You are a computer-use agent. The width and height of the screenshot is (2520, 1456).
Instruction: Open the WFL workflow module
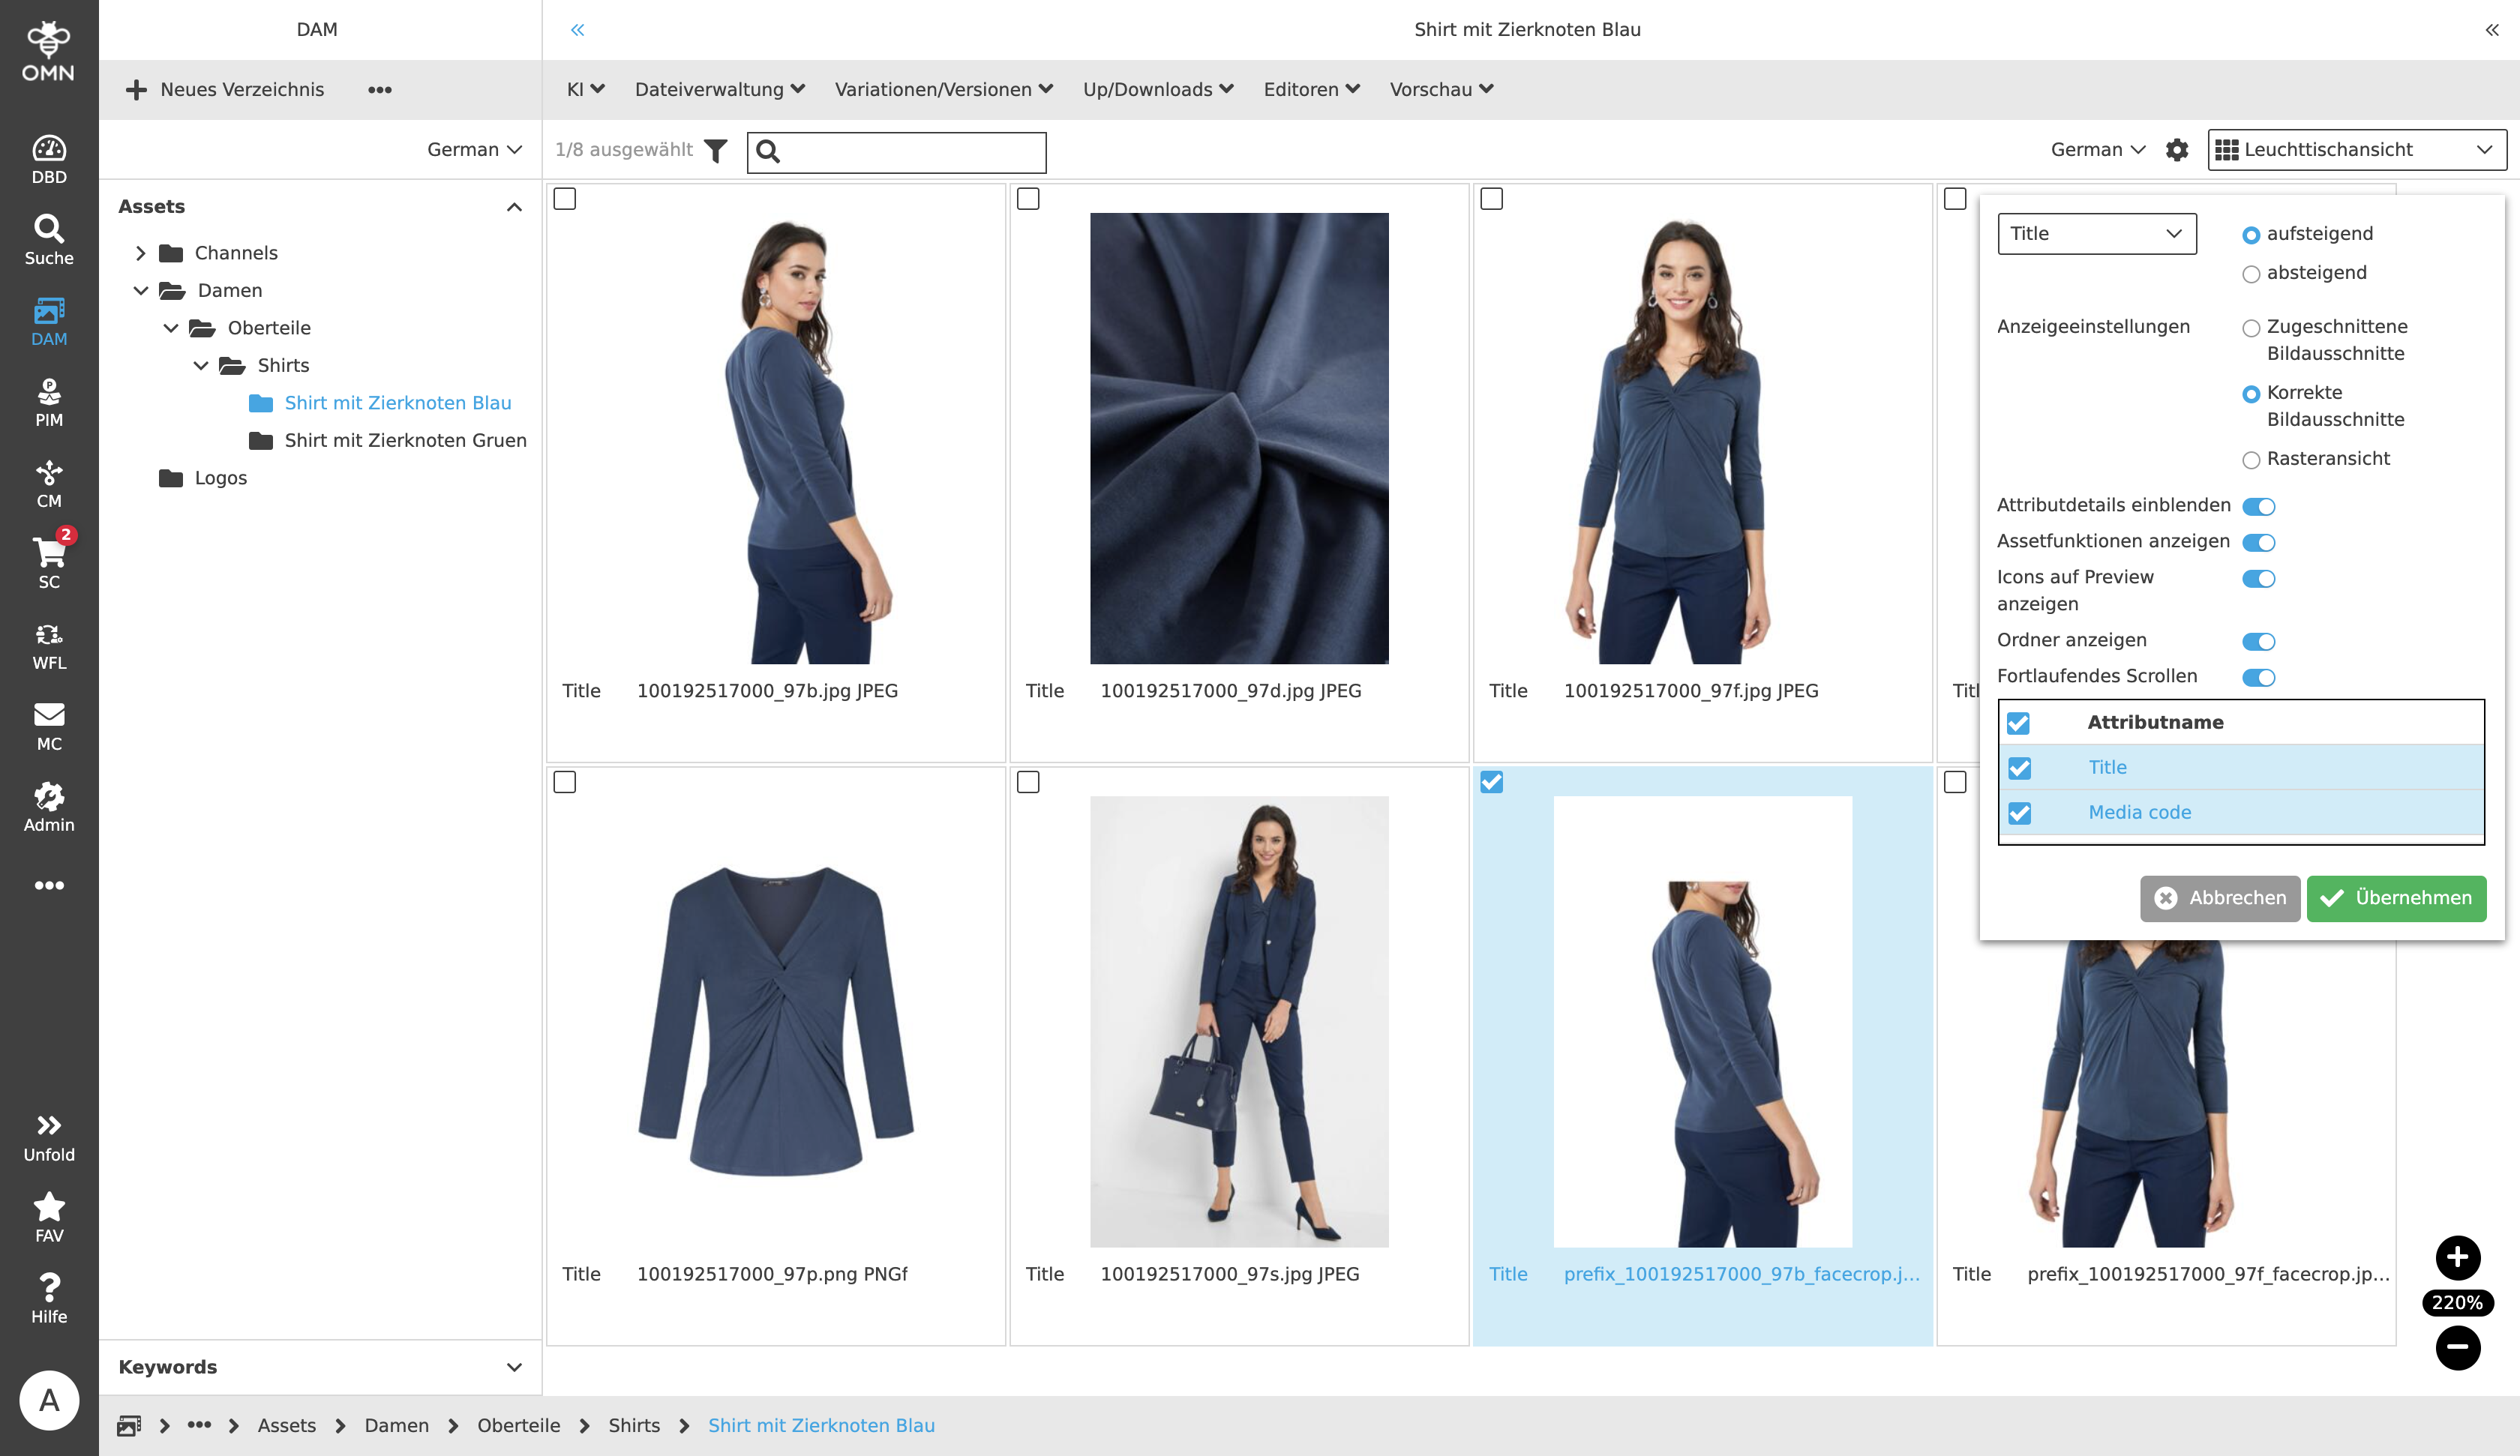pos(49,645)
